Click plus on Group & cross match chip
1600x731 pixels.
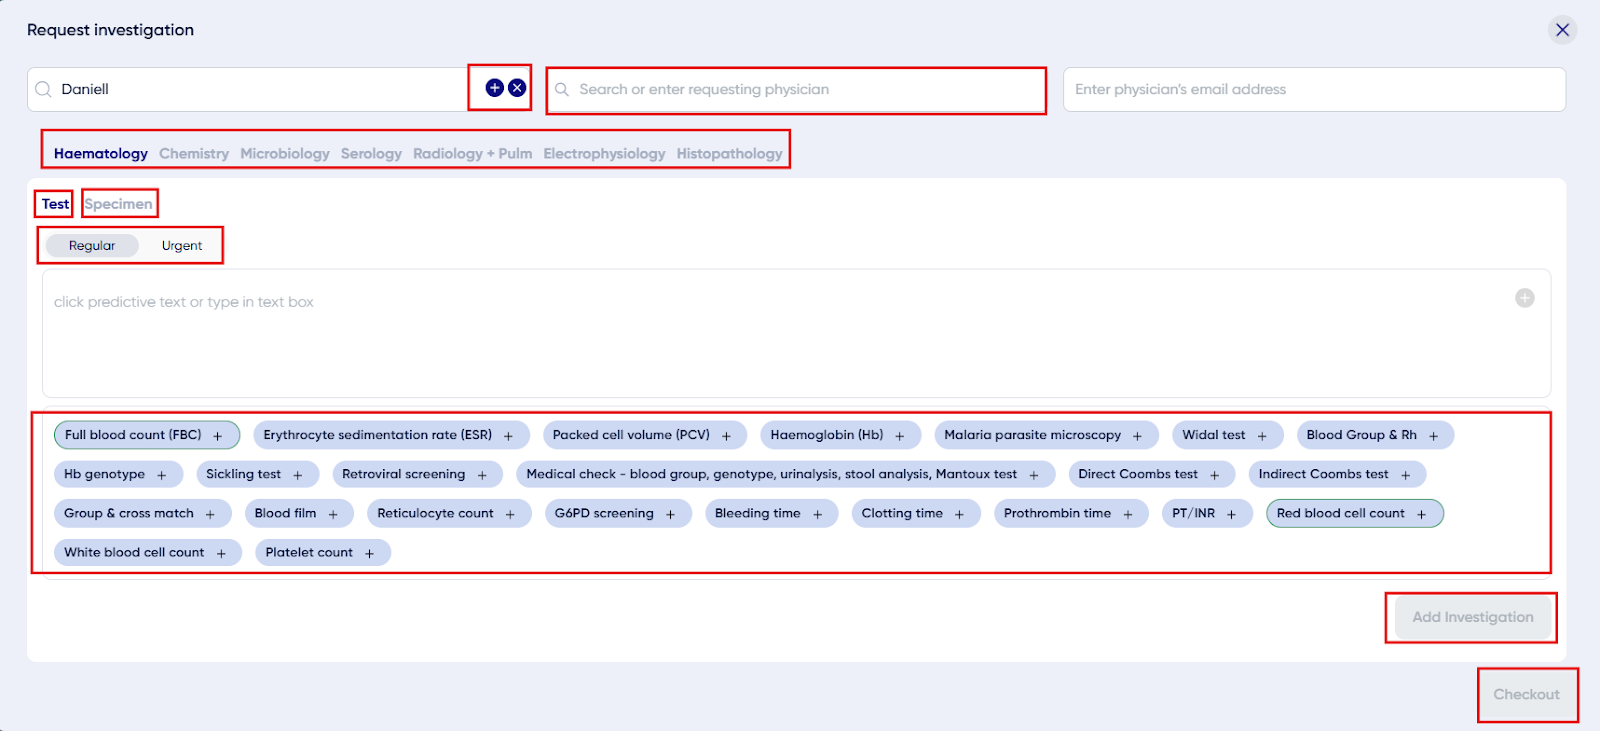click(x=210, y=514)
